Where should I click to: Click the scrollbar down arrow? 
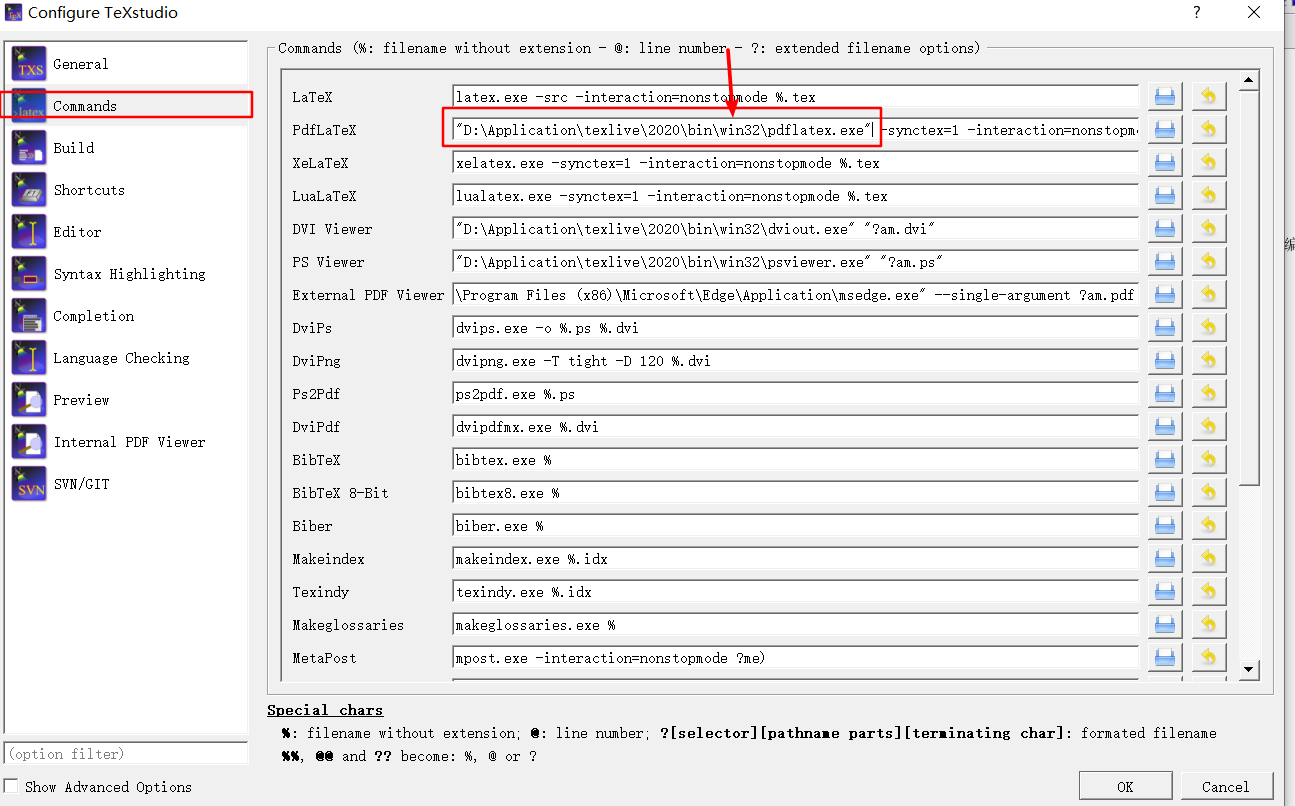(x=1248, y=668)
